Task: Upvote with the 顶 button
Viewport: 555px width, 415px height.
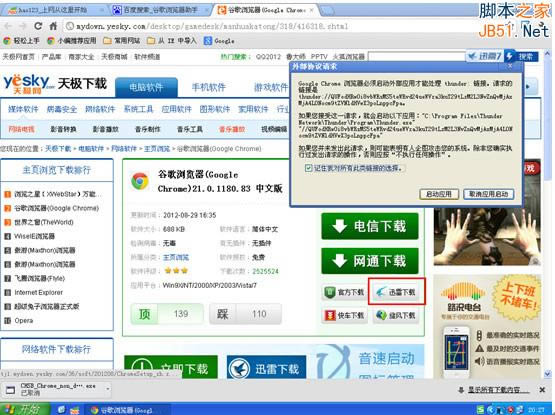Action: tap(167, 314)
